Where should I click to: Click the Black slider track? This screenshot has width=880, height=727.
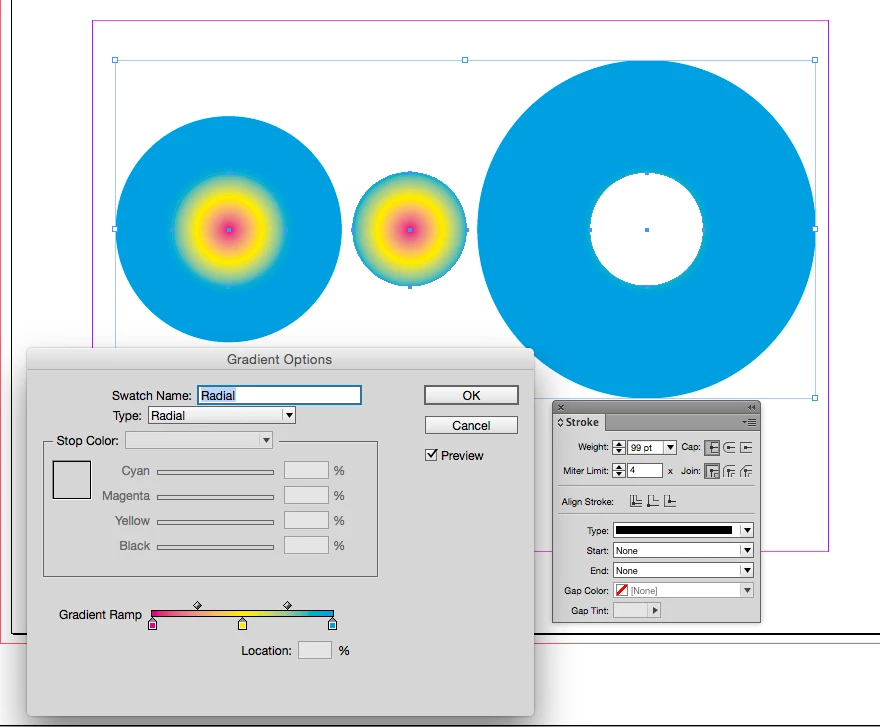click(216, 547)
